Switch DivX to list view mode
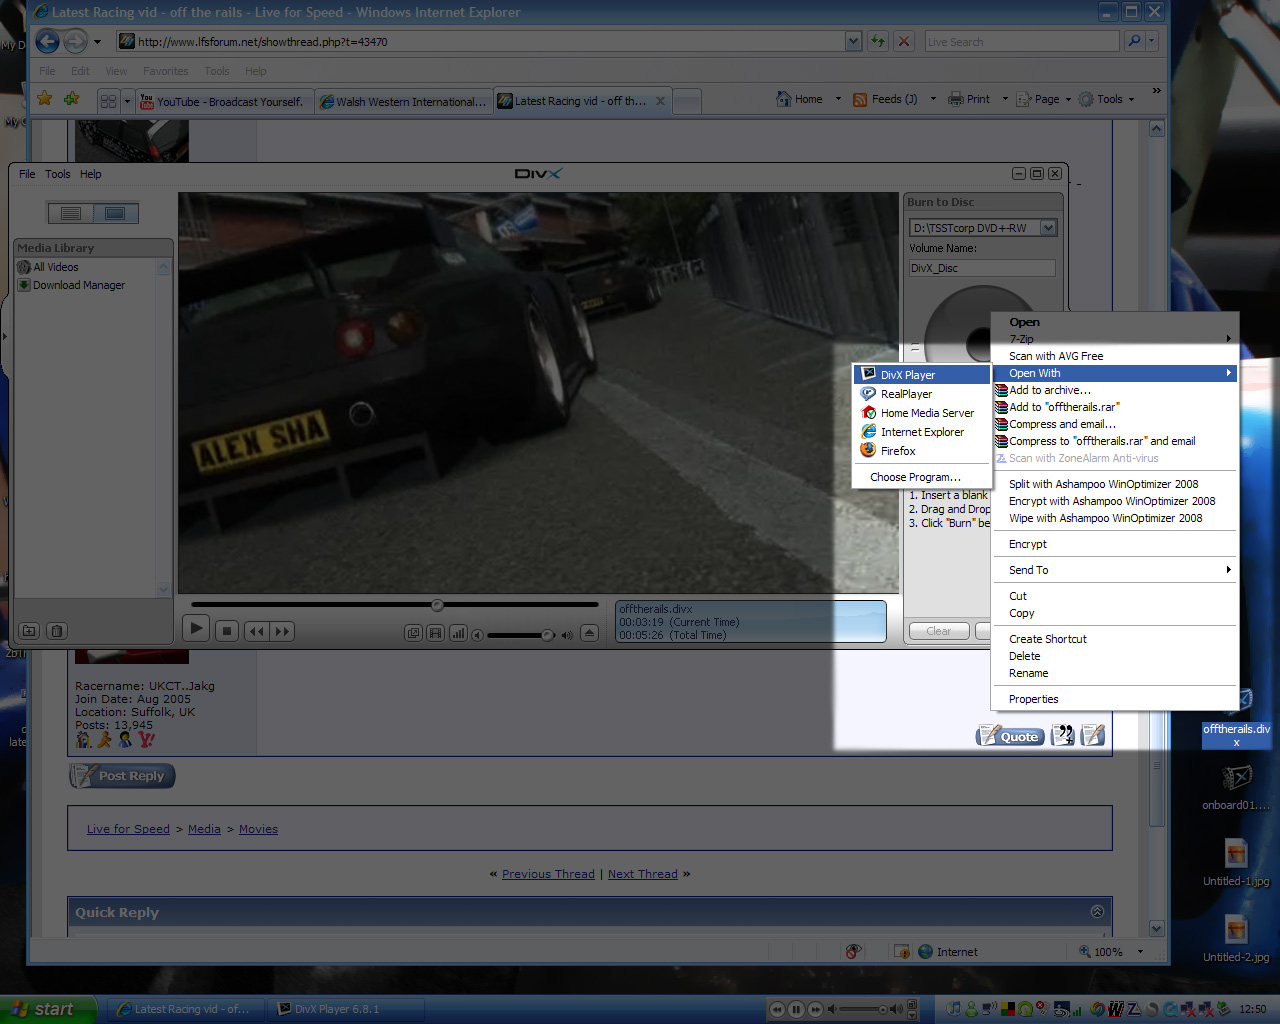 [x=70, y=213]
